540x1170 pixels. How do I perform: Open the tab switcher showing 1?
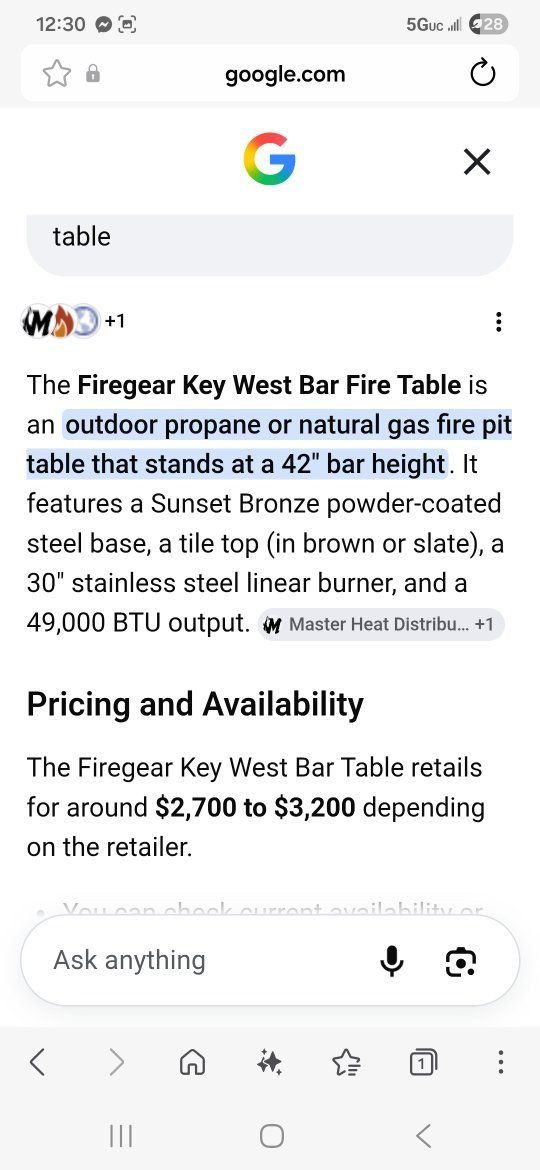pyautogui.click(x=423, y=1062)
